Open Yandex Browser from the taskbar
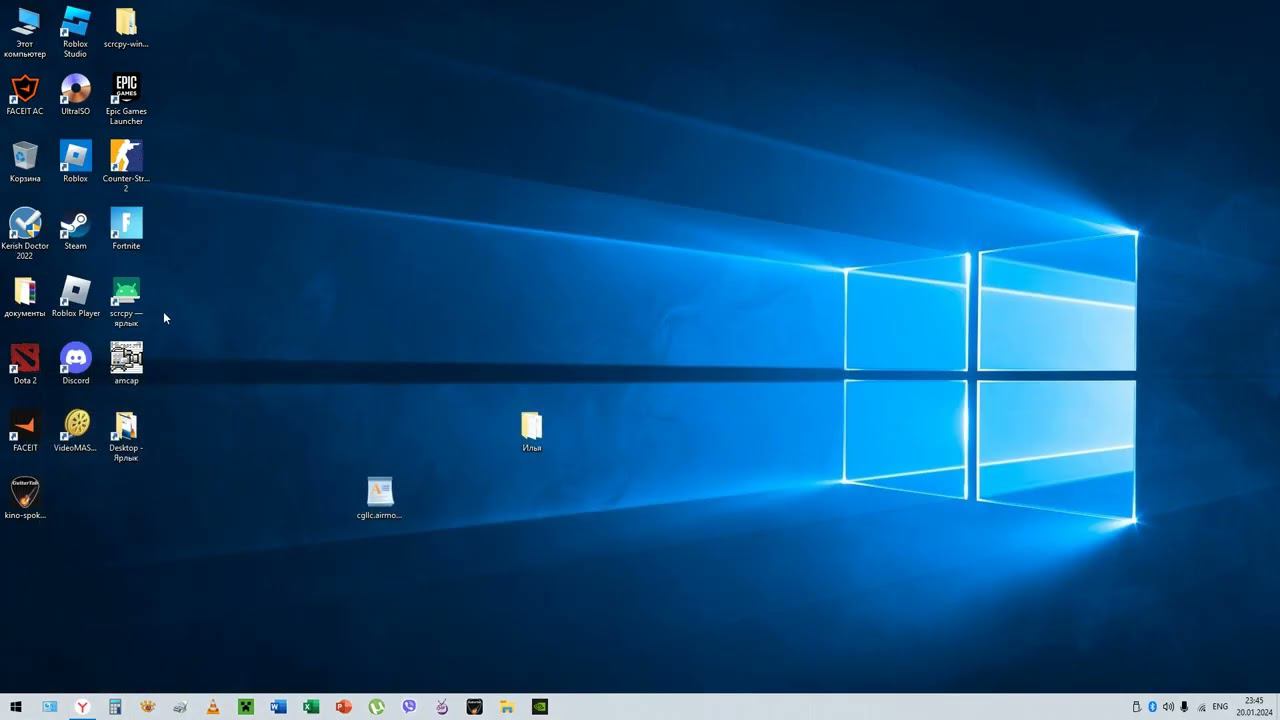The width and height of the screenshot is (1280, 720). point(82,707)
